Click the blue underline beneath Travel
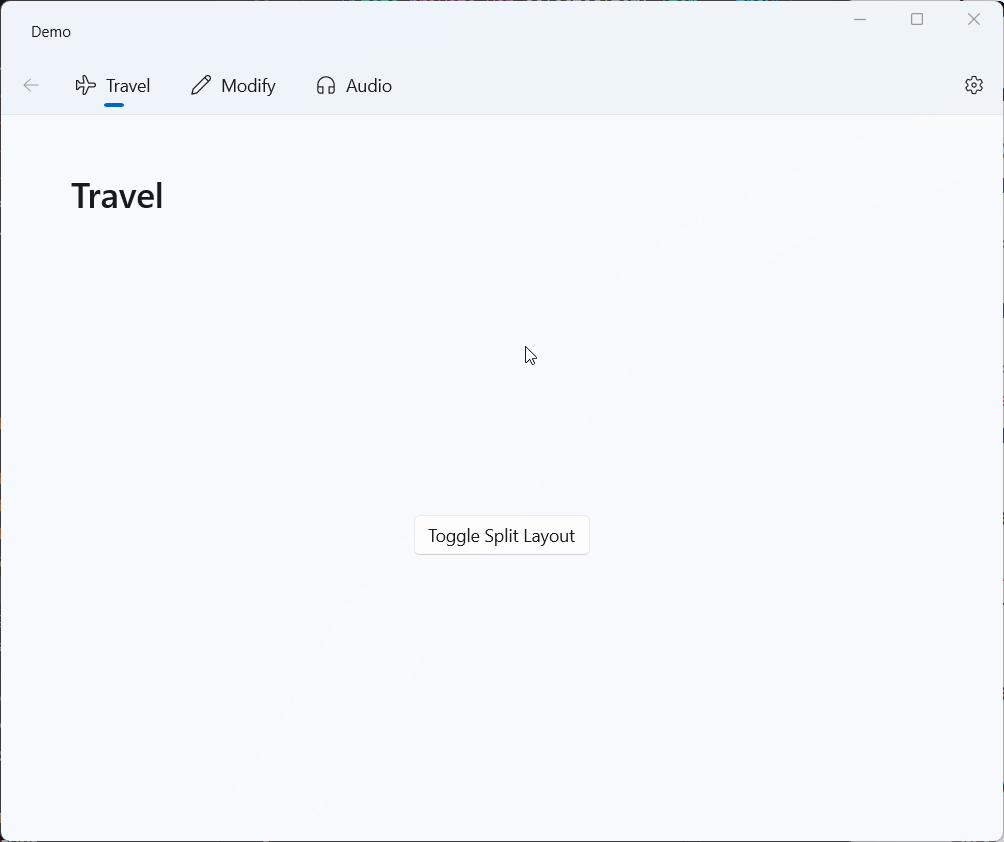The image size is (1004, 842). pyautogui.click(x=114, y=104)
